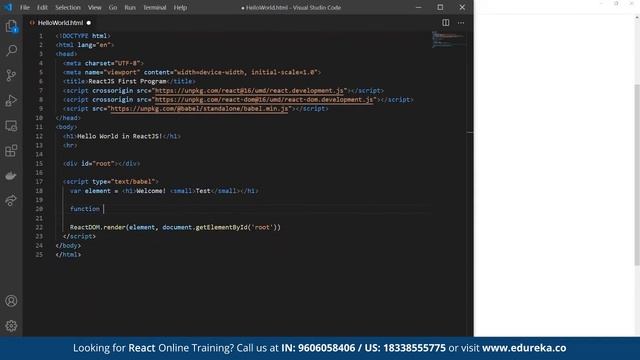640x360 pixels.
Task: Open the Terminal menu
Action: [155, 7]
